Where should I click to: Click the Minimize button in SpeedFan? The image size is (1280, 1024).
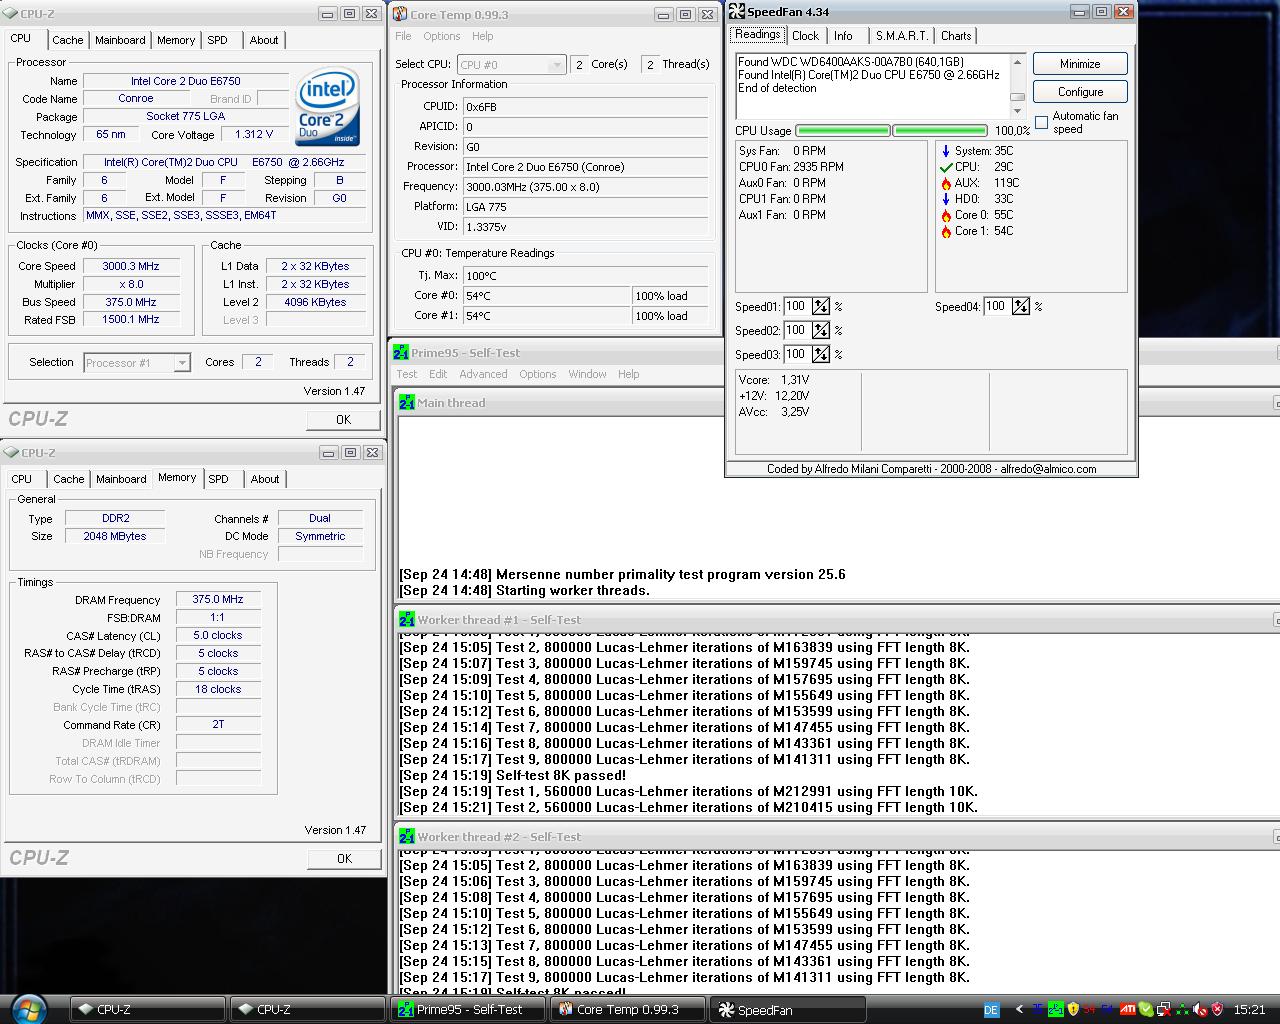pos(1080,63)
